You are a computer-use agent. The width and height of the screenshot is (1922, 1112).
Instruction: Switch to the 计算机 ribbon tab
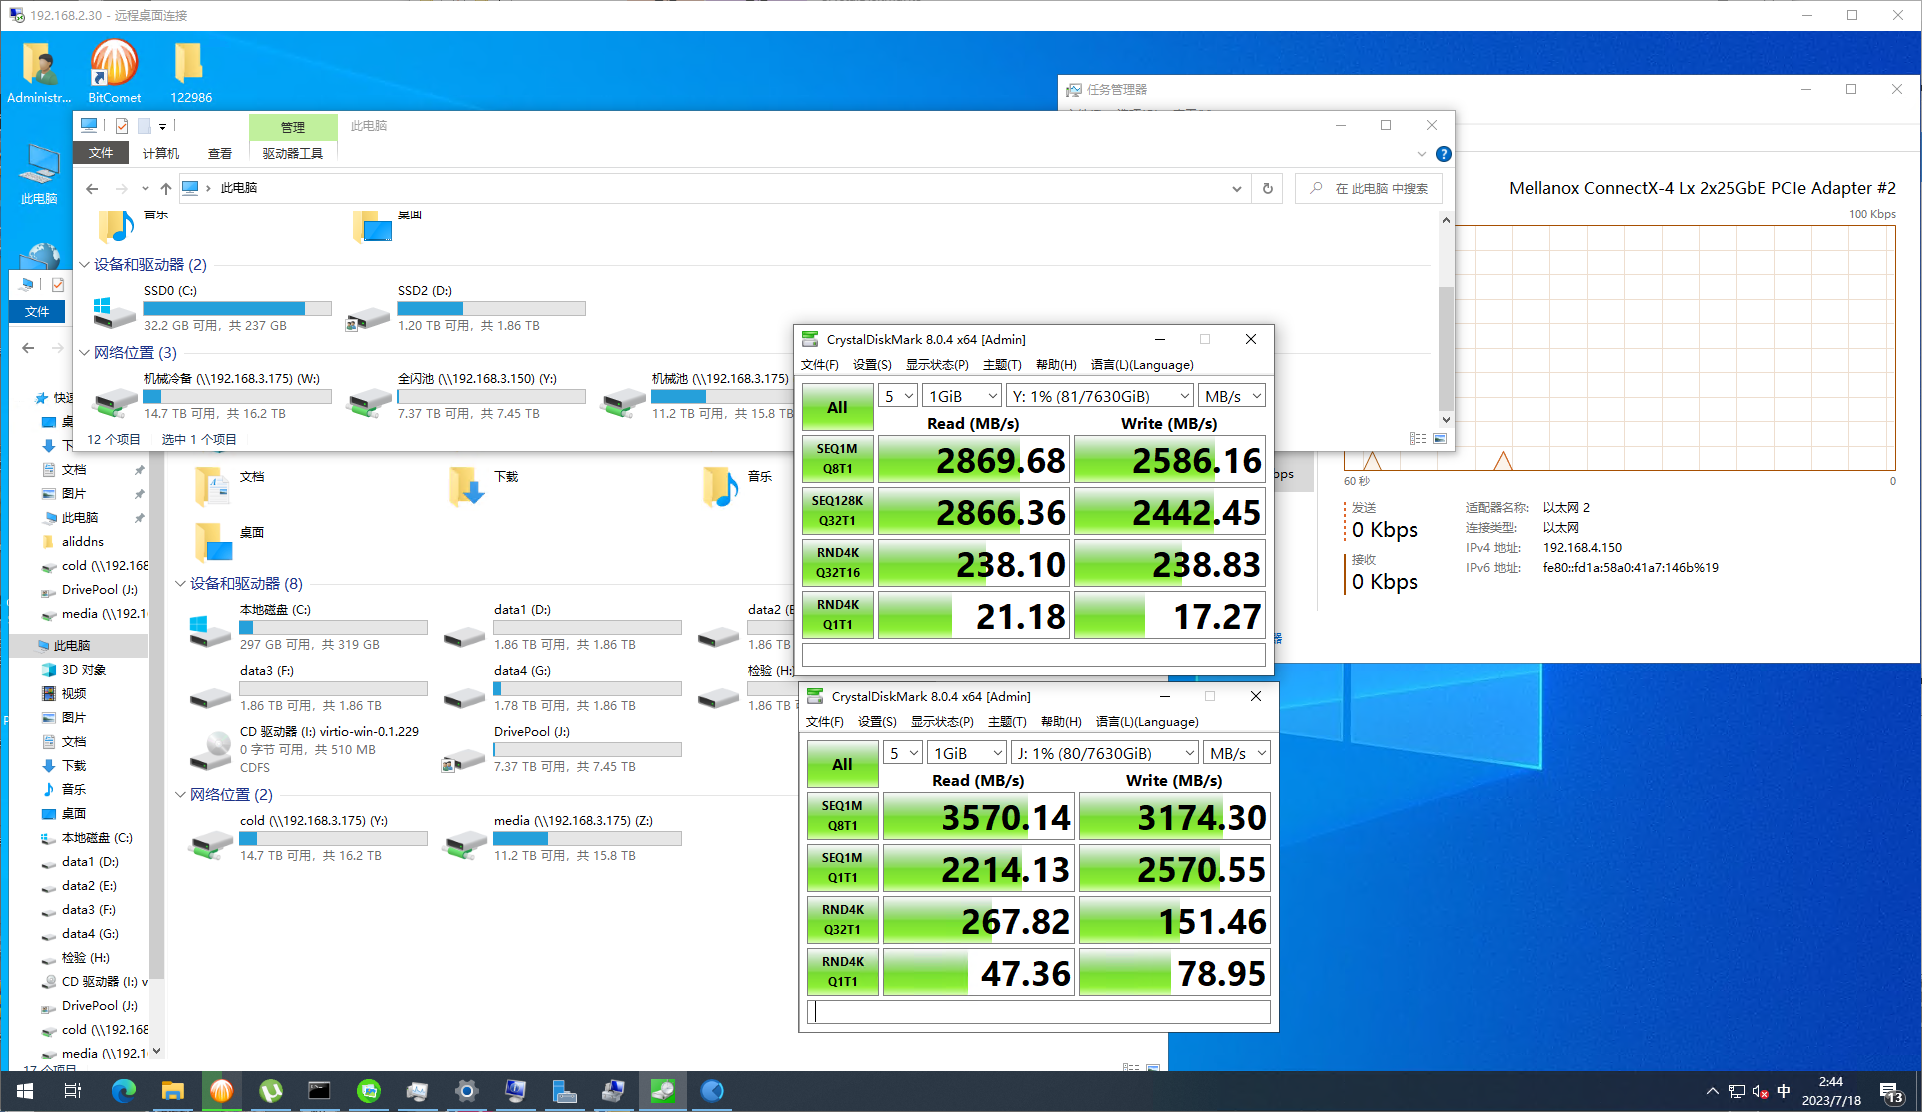coord(161,153)
